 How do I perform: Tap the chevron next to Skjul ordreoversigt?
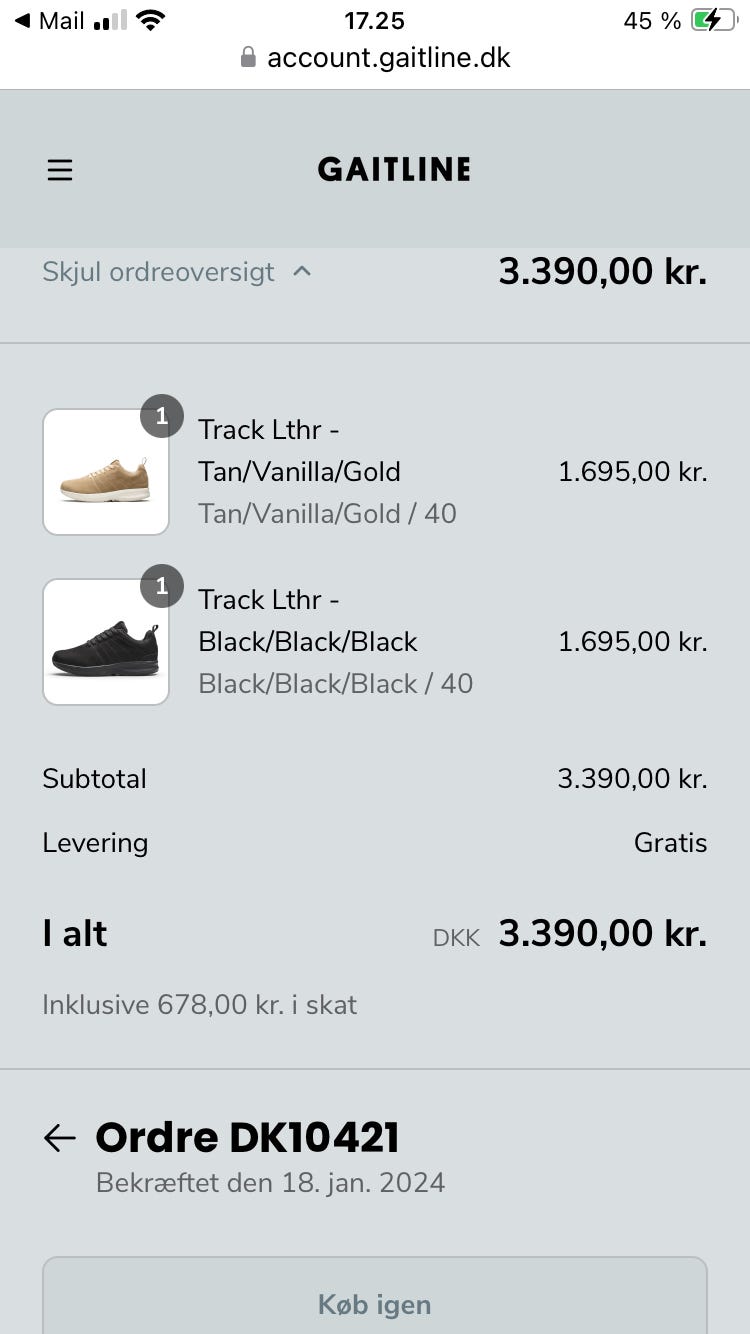(x=302, y=271)
